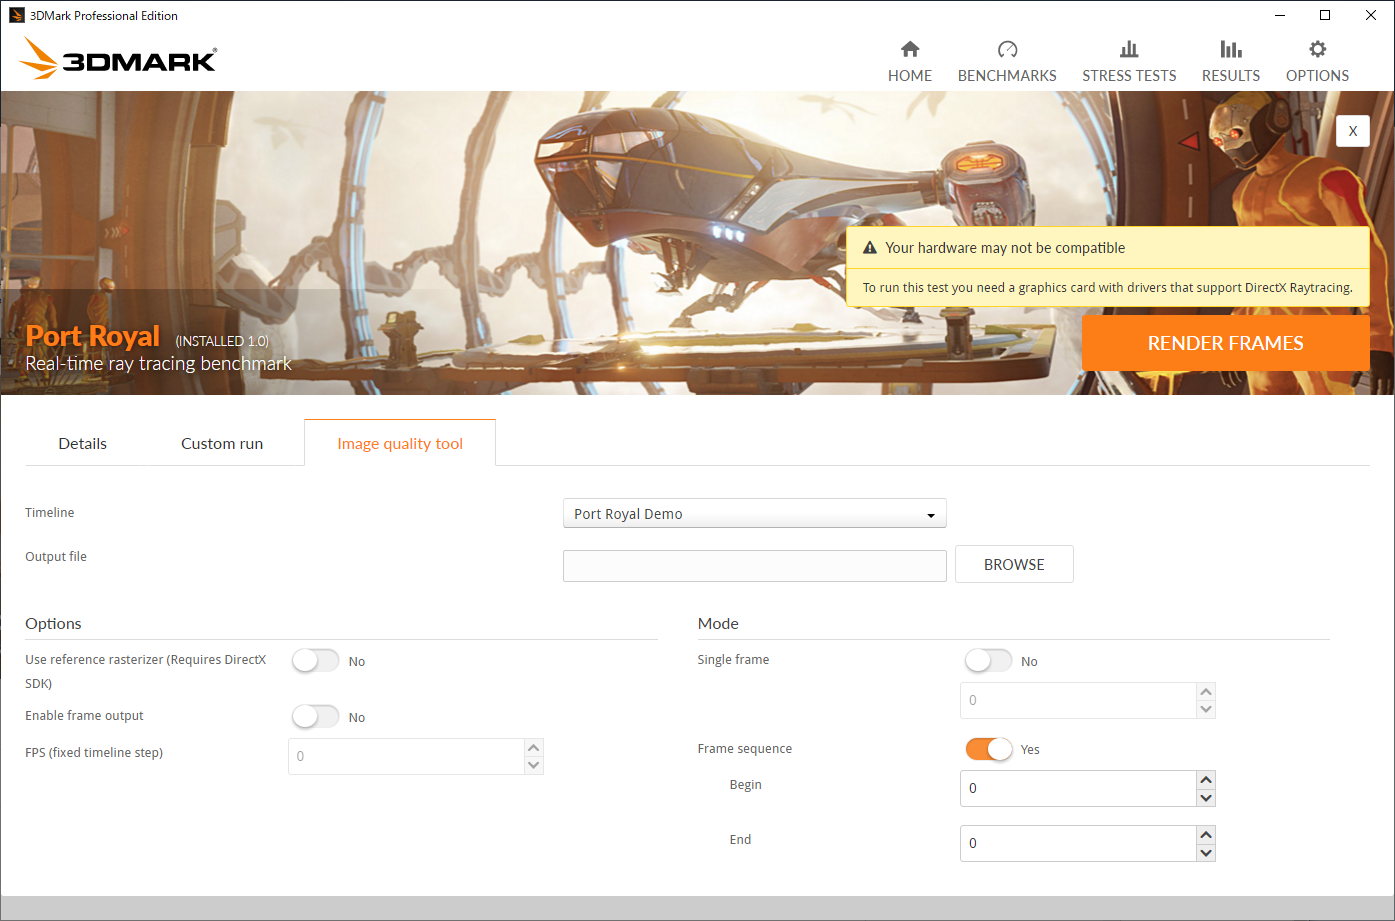1395x921 pixels.
Task: Click the Output file path field
Action: click(x=755, y=566)
